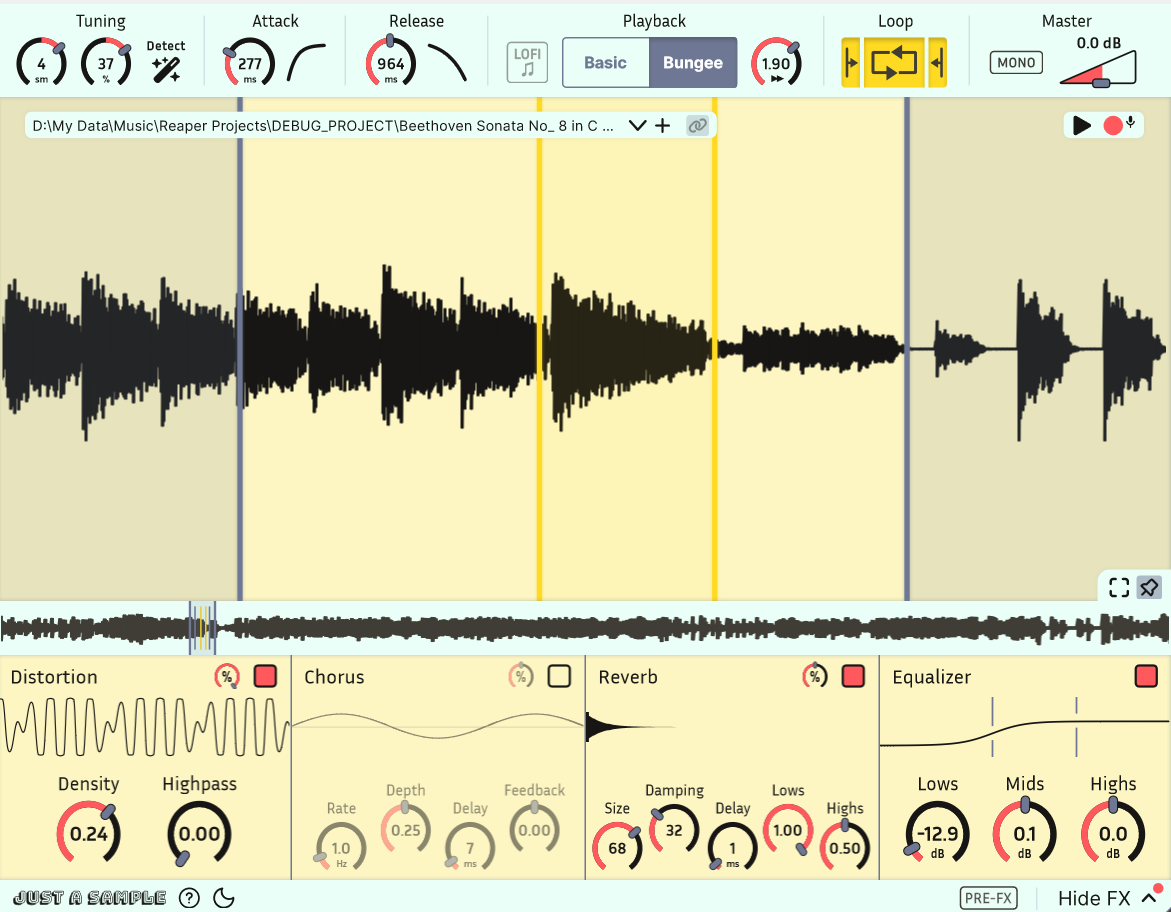Select the Basic playback mode
This screenshot has width=1171, height=912.
tap(606, 63)
